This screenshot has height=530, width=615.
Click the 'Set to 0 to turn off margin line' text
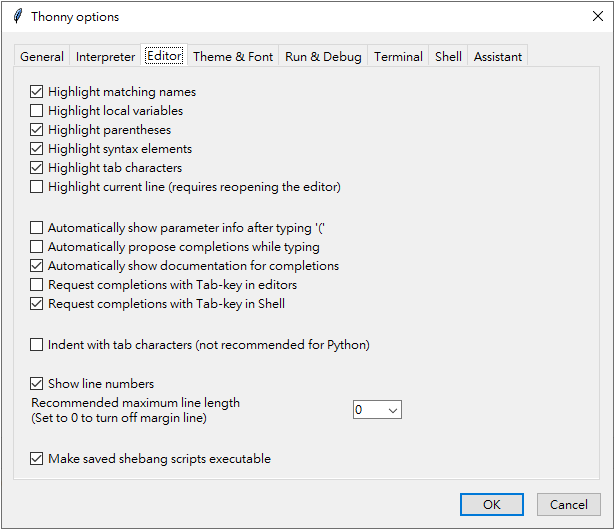point(119,418)
